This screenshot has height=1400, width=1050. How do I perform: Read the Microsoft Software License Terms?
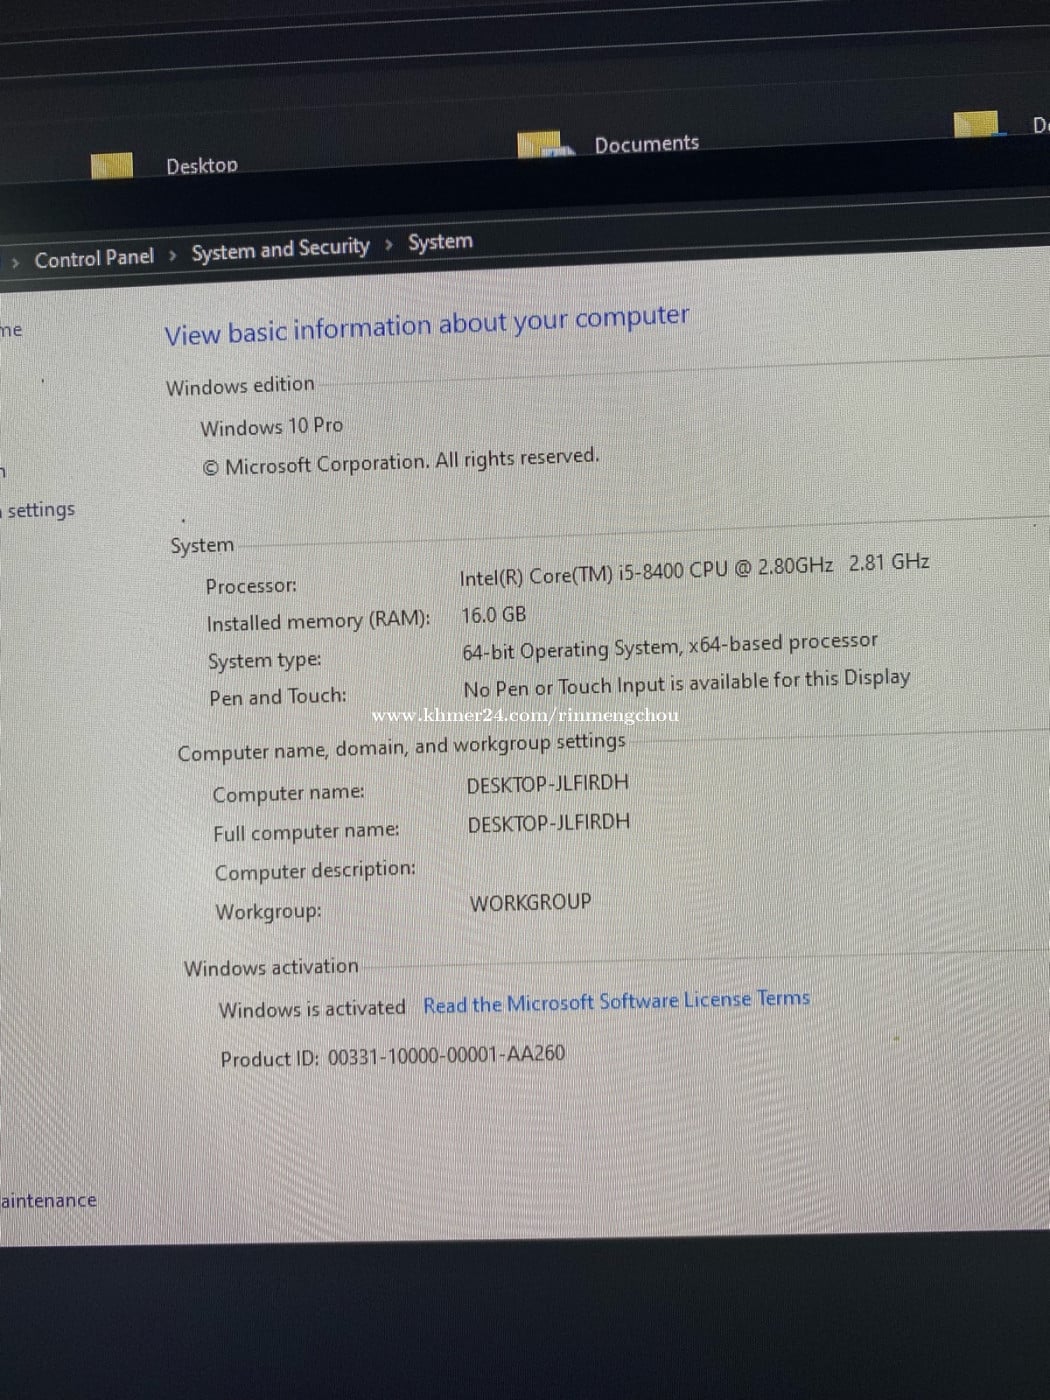616,1001
